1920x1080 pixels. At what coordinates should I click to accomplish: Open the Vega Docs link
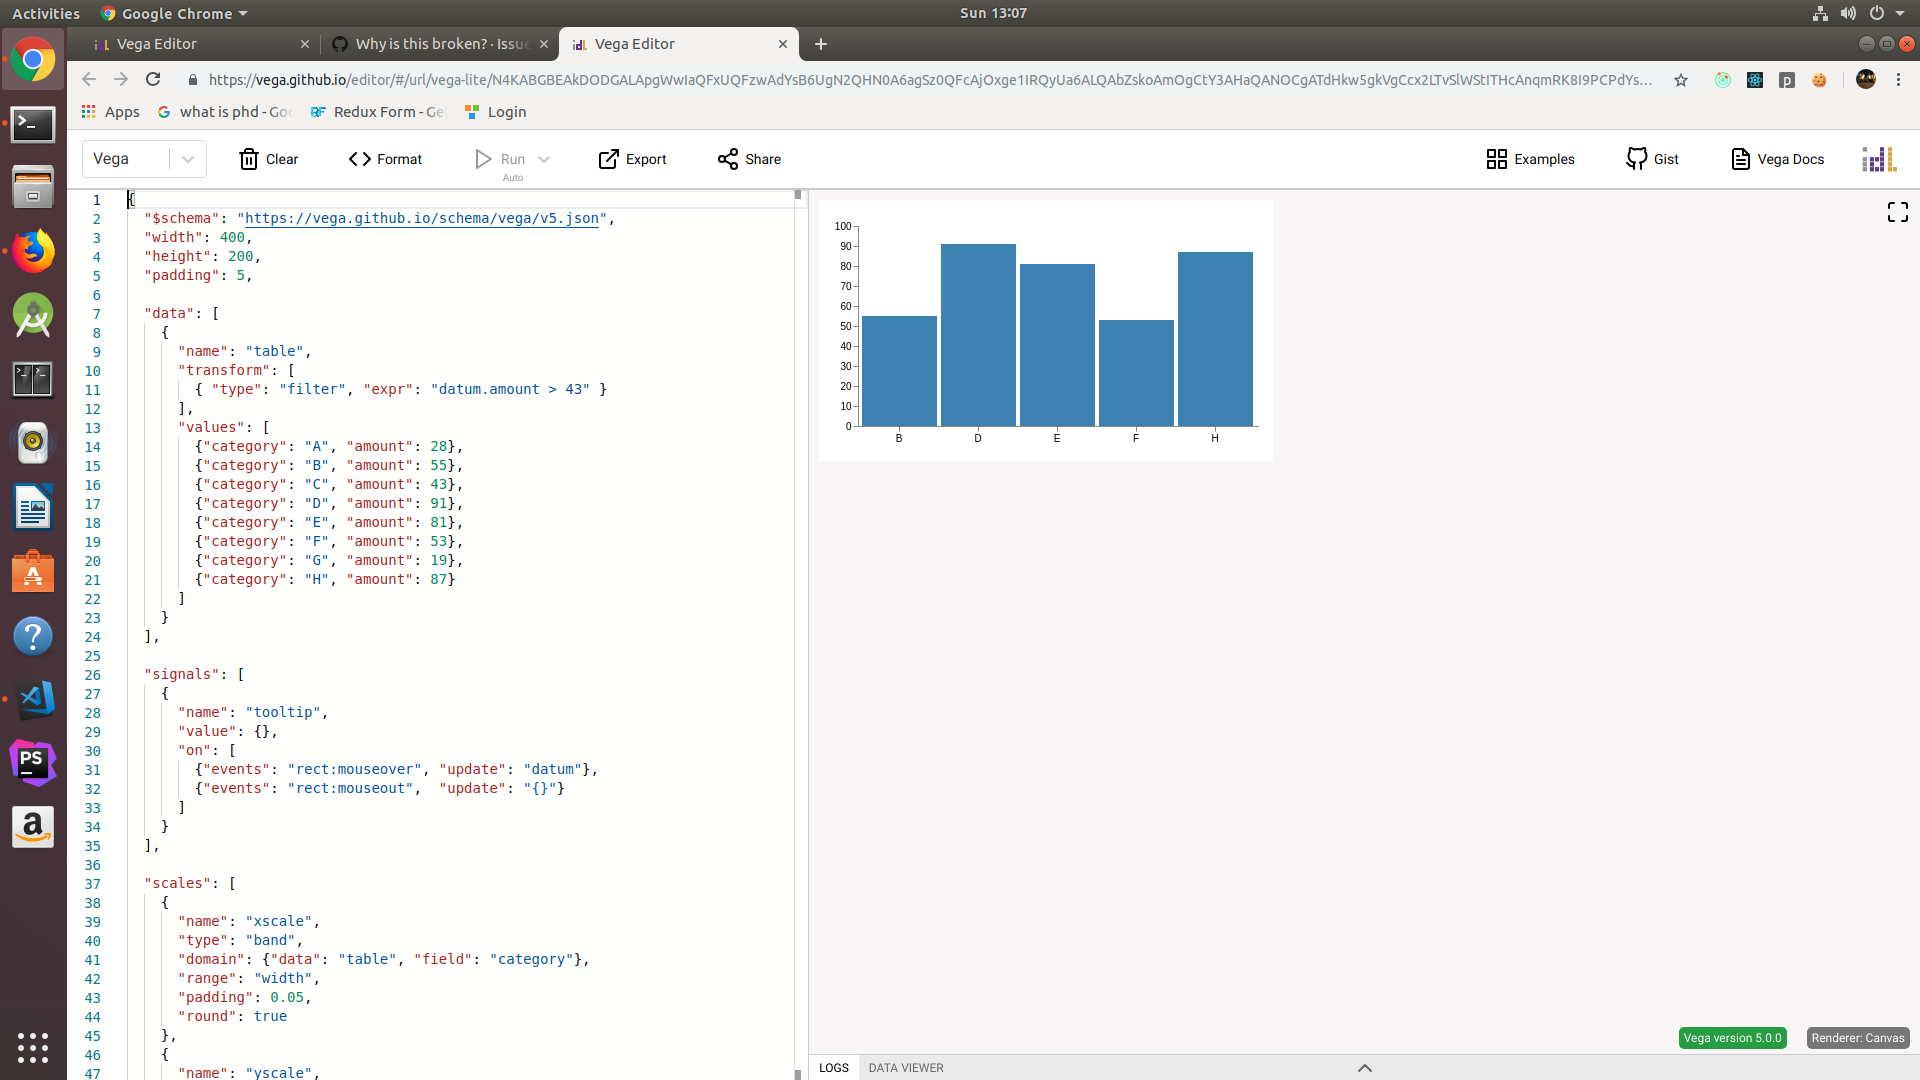1777,159
